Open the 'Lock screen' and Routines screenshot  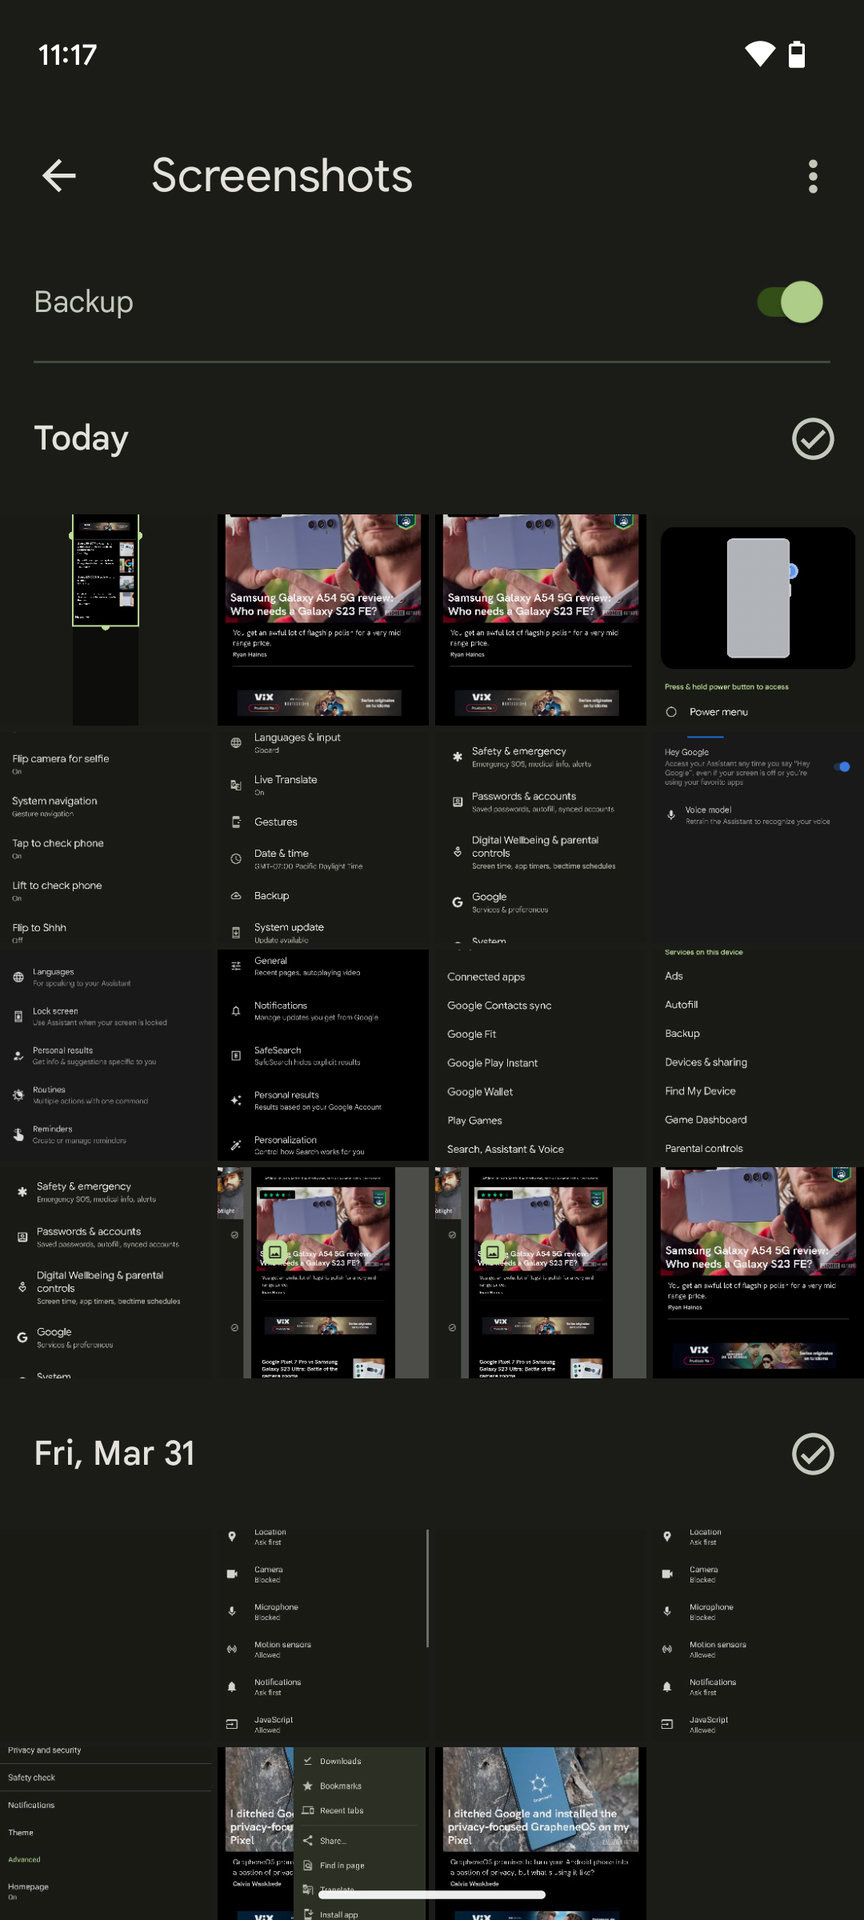[105, 1055]
